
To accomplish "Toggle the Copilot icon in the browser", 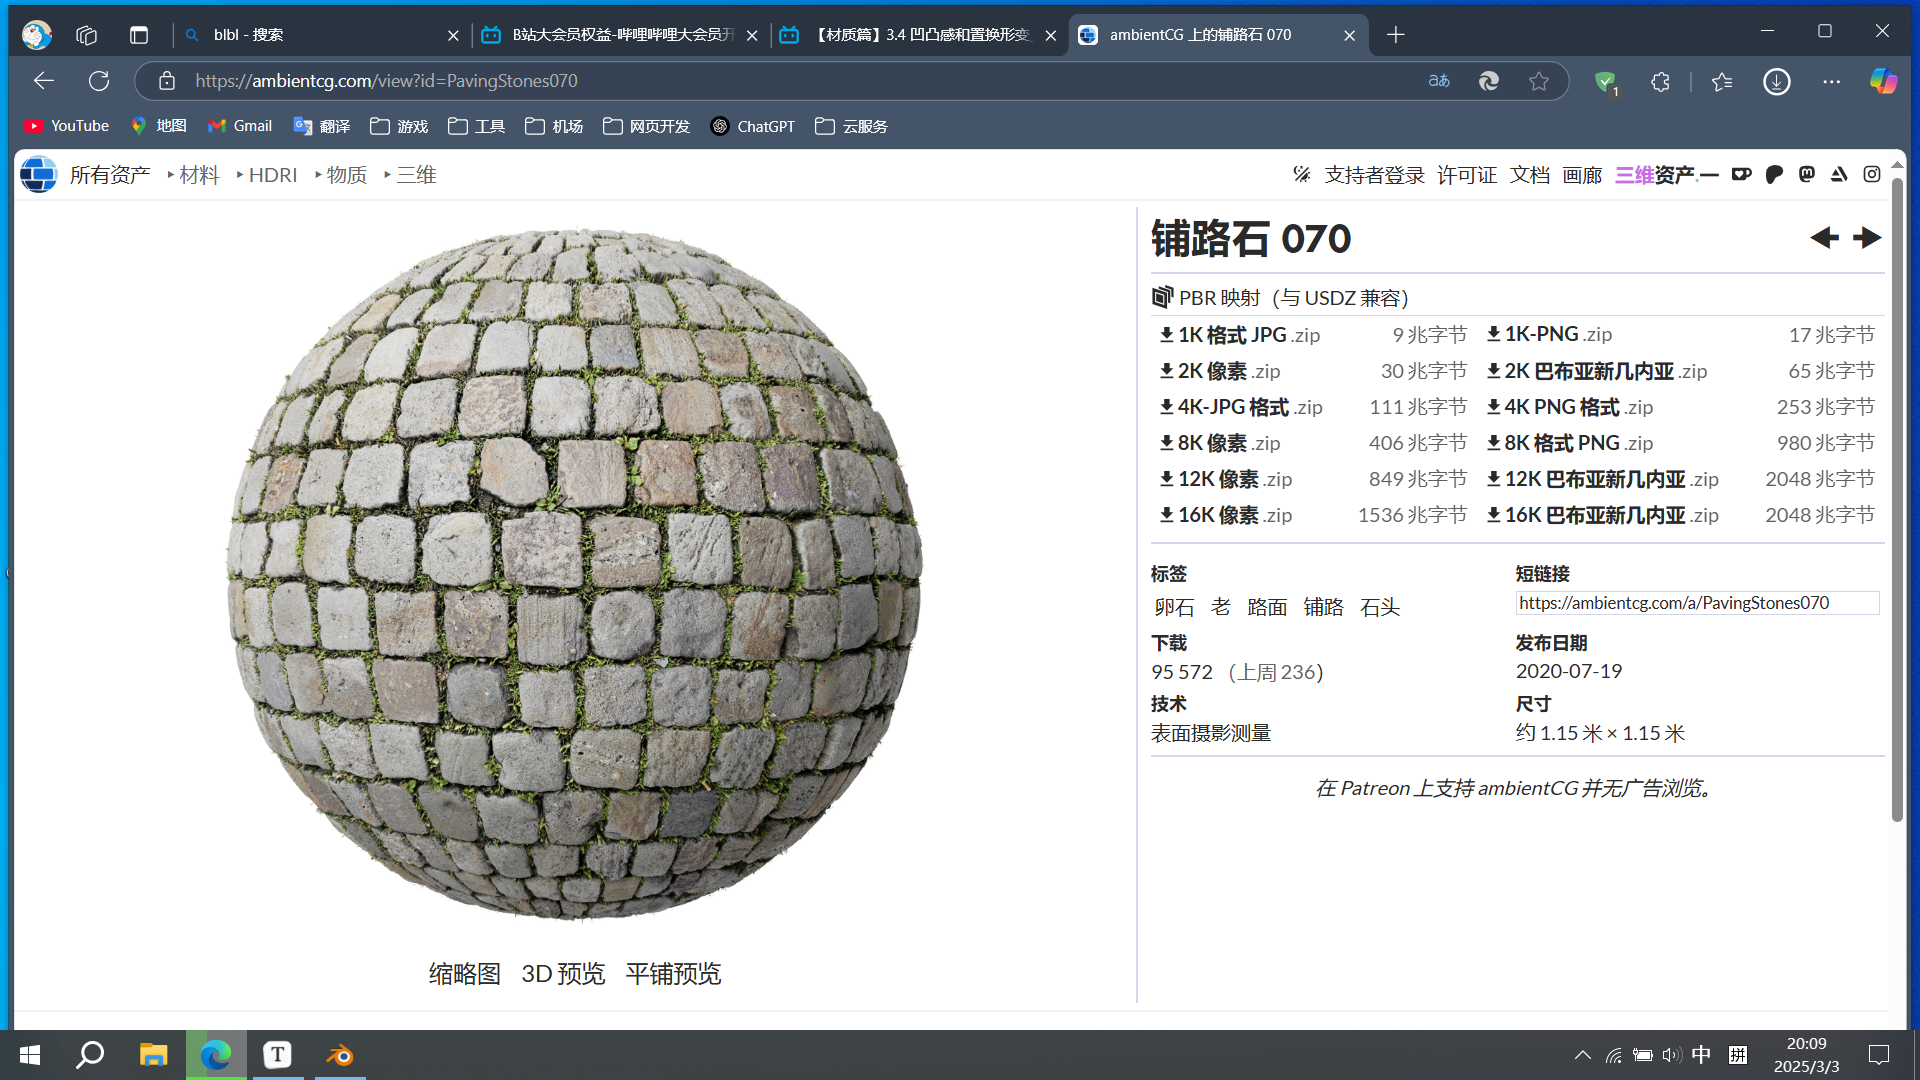I will click(1883, 81).
